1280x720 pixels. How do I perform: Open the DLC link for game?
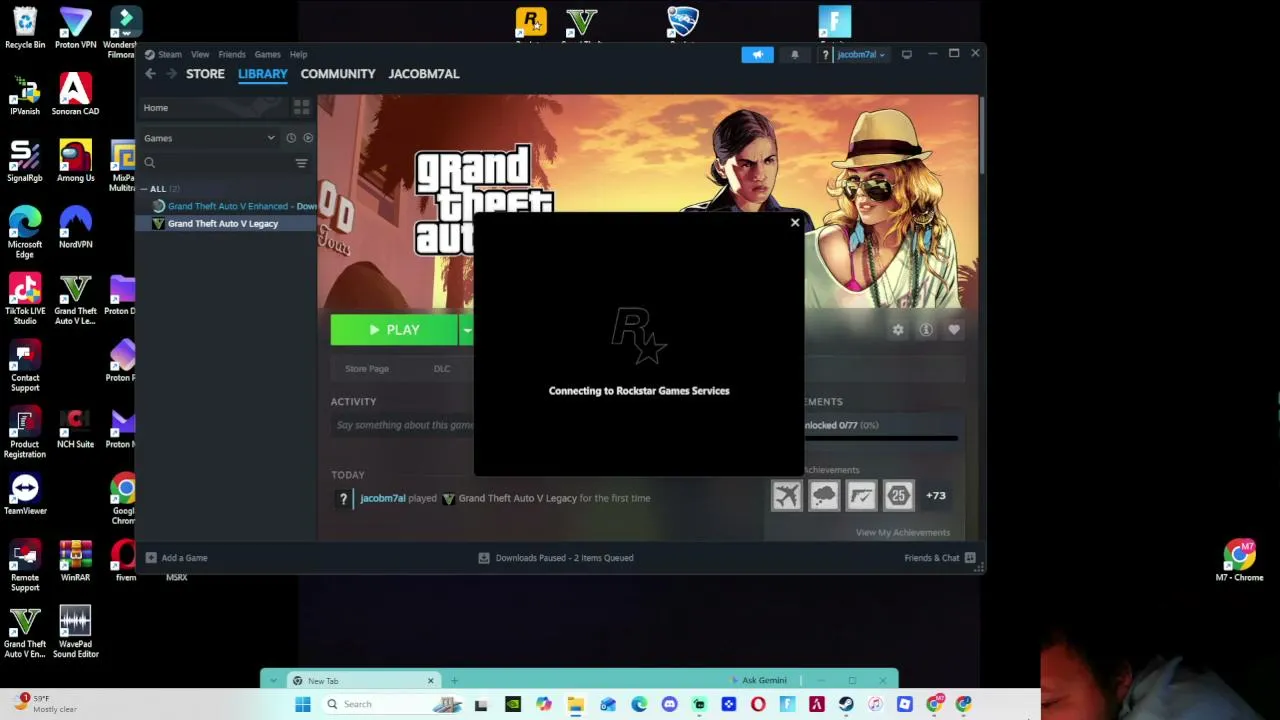[442, 369]
